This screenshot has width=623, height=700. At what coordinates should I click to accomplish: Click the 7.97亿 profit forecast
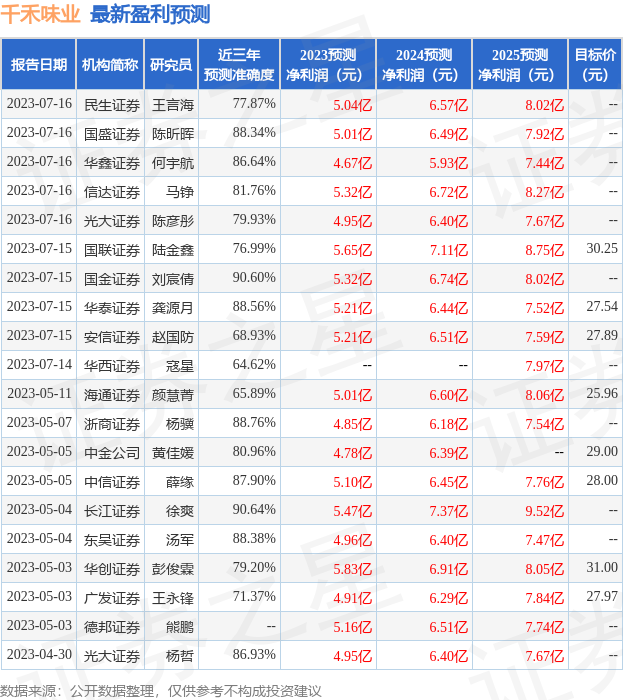tap(544, 367)
